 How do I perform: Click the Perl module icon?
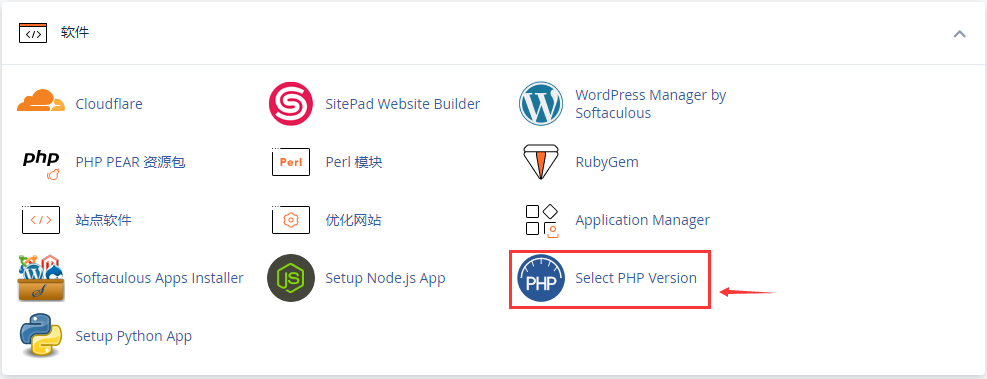291,162
